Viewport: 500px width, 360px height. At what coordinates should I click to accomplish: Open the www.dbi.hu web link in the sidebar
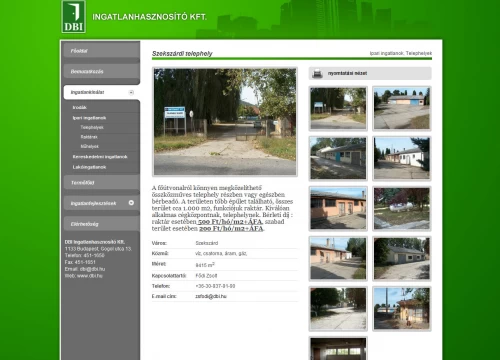click(90, 276)
